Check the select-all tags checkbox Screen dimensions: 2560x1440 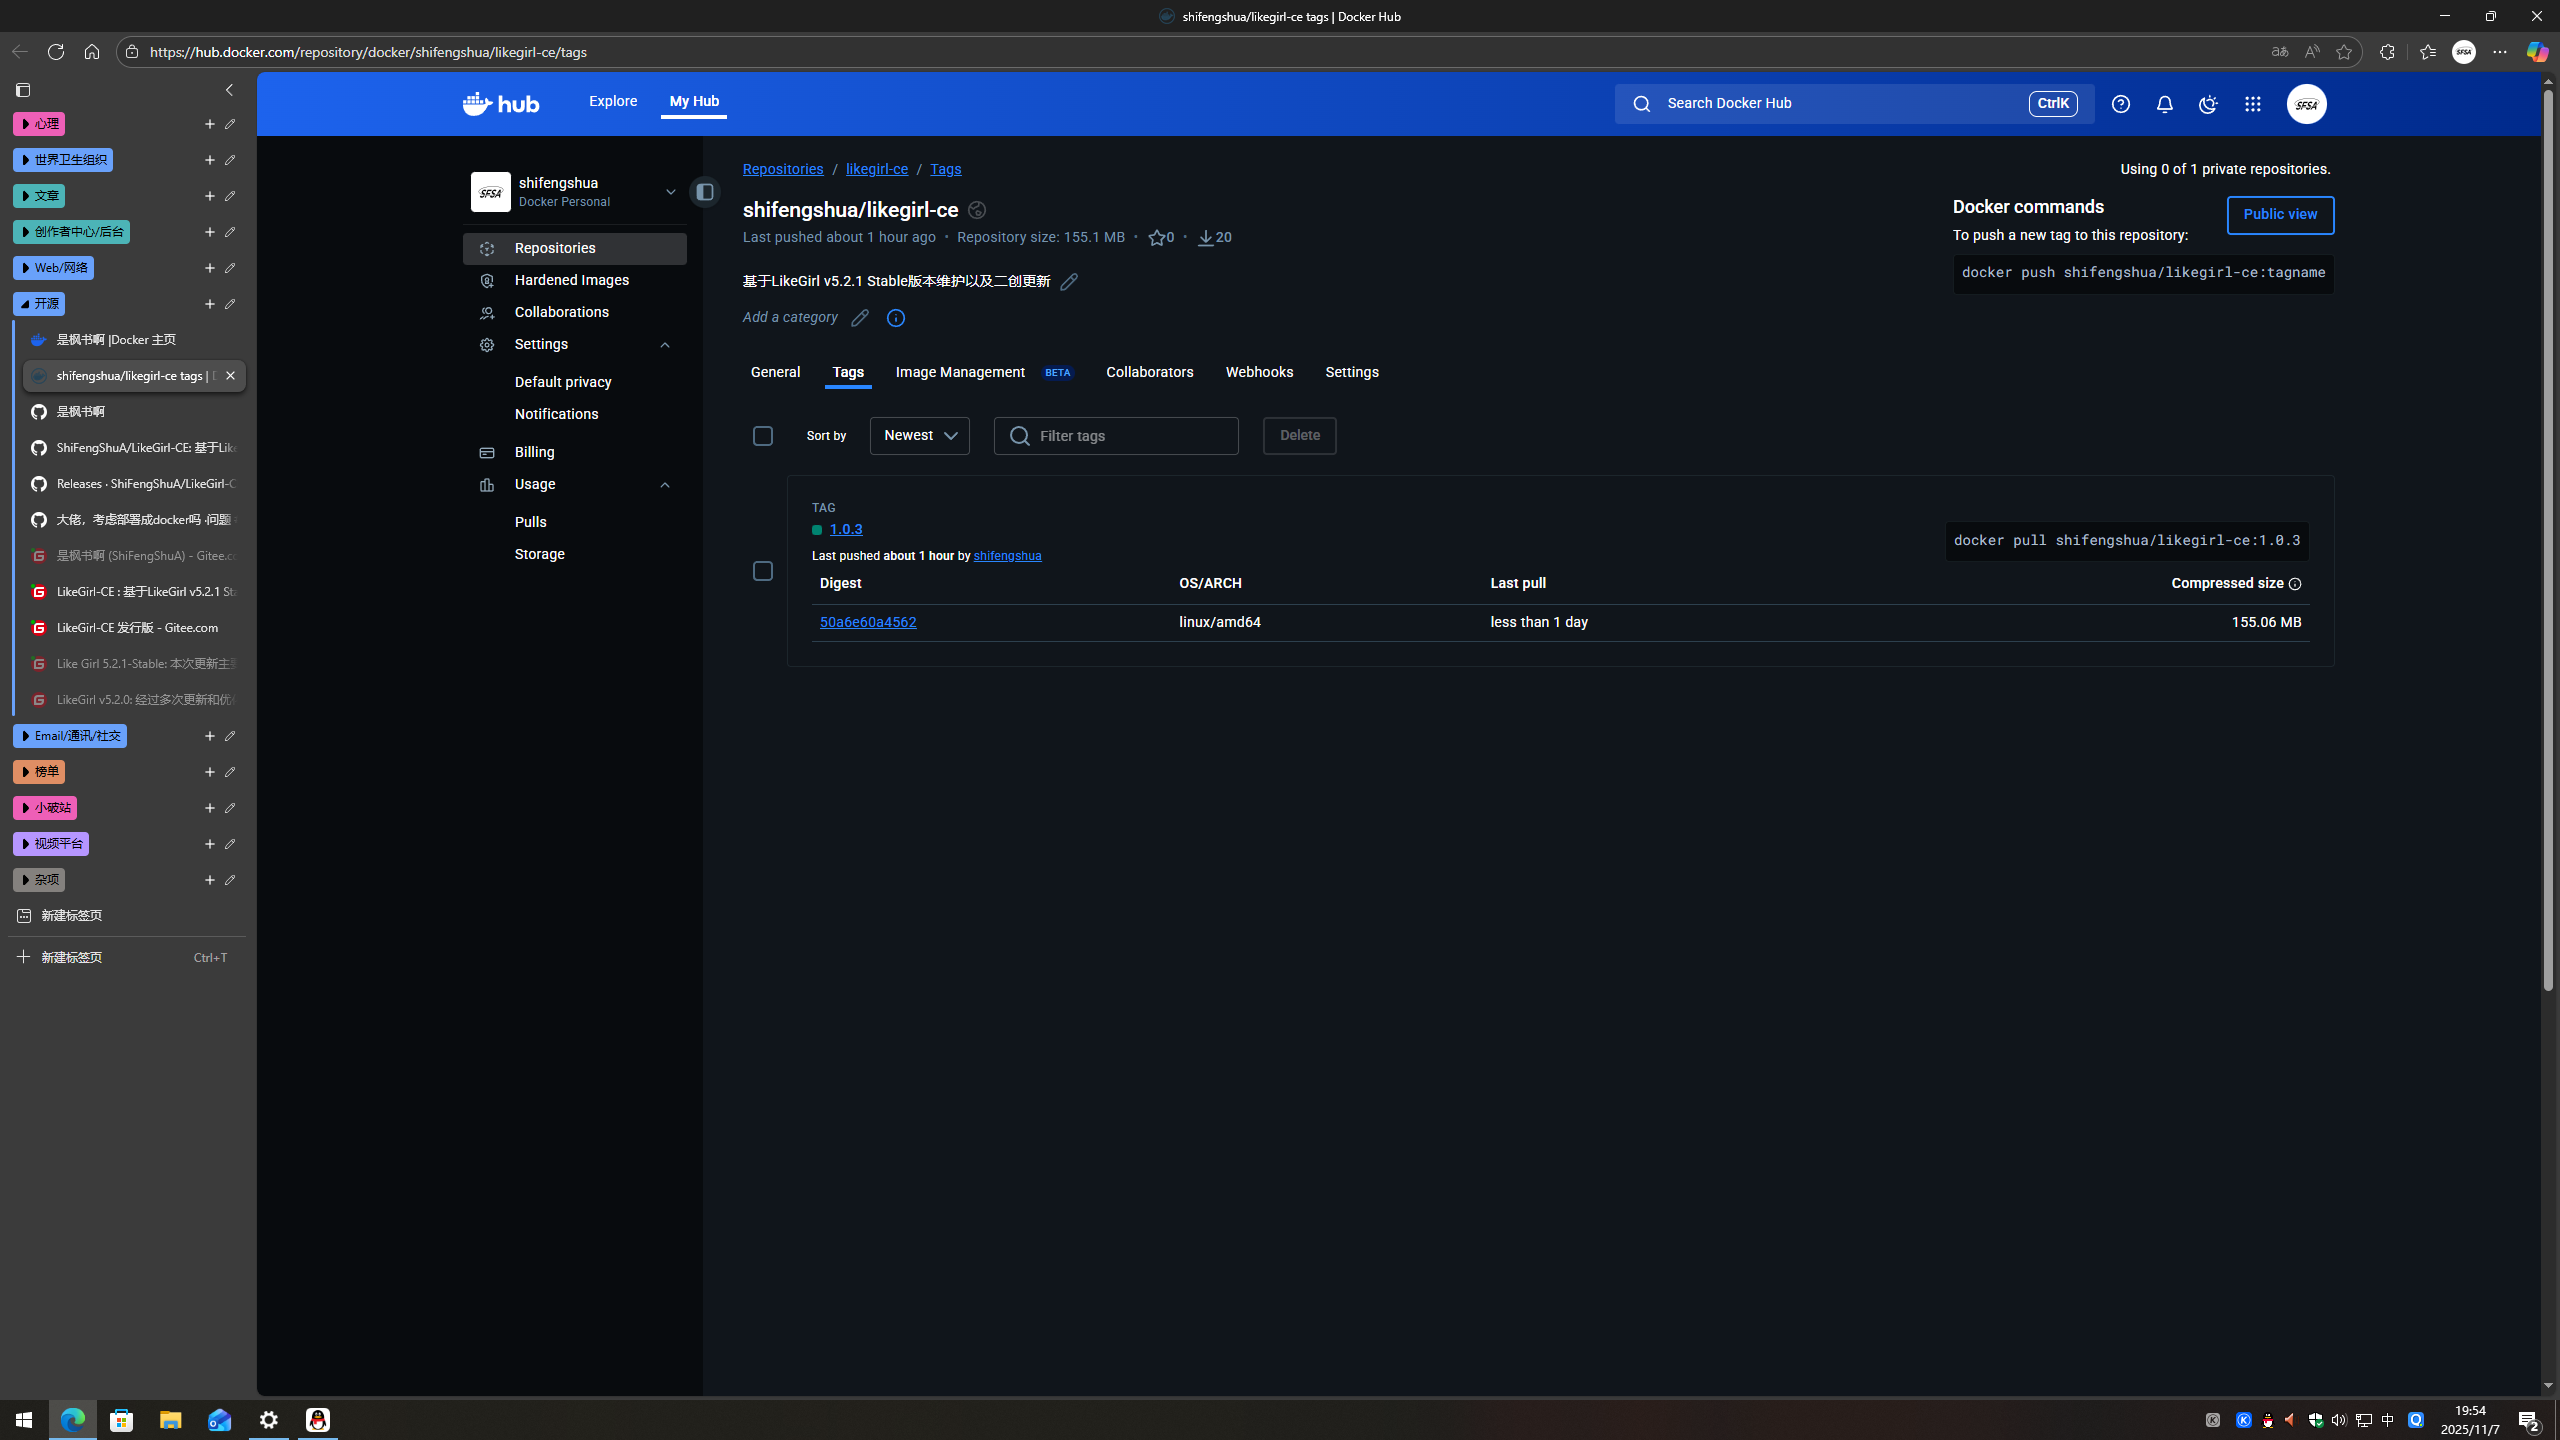[763, 436]
